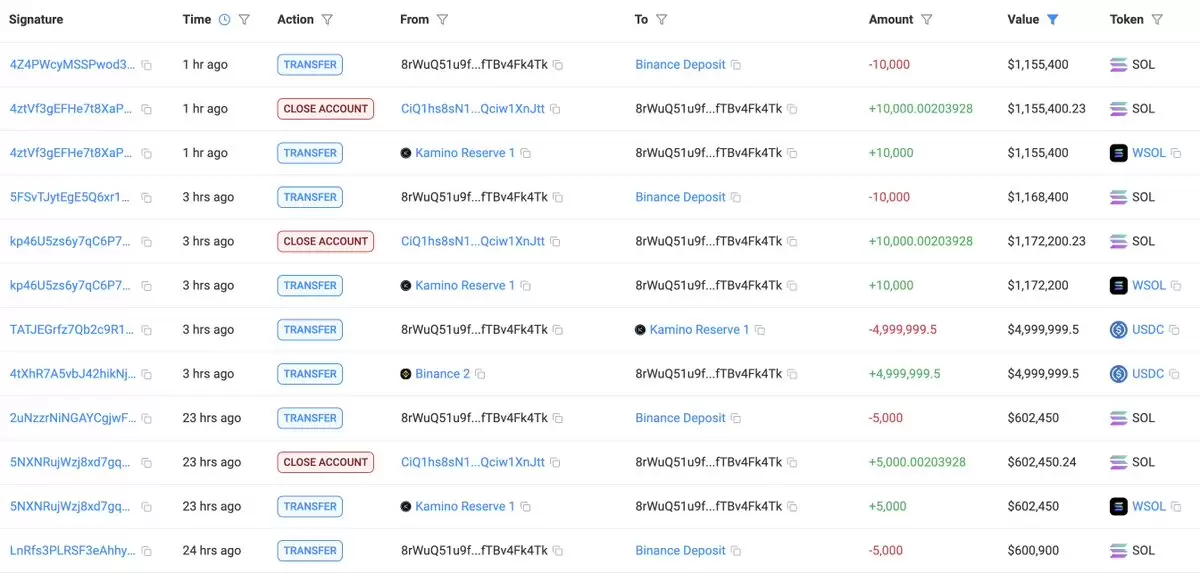Copy the CiQ1hs8sN1...Qciw1XnJtt address in second row
The image size is (1200, 573).
(x=555, y=109)
